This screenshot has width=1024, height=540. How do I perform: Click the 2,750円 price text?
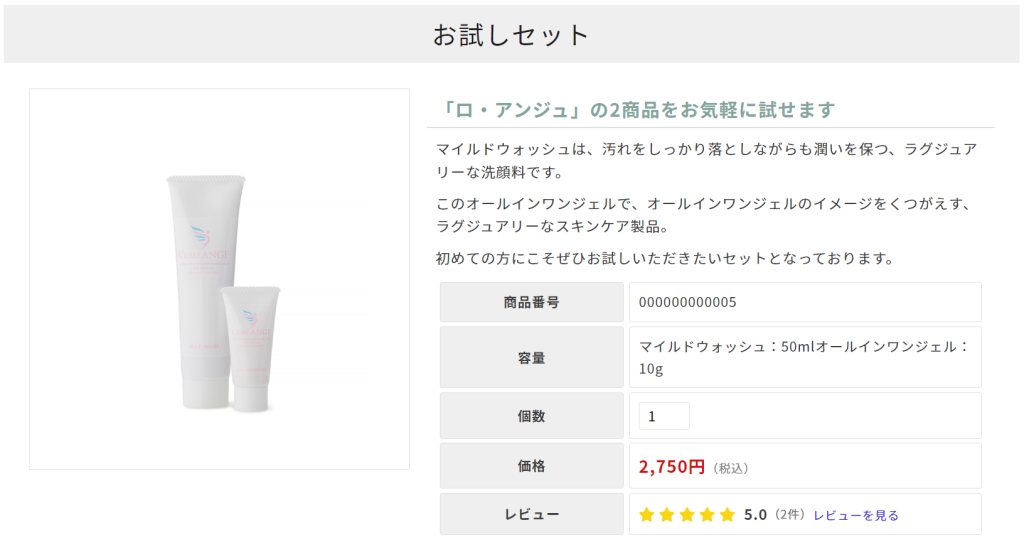coord(672,467)
